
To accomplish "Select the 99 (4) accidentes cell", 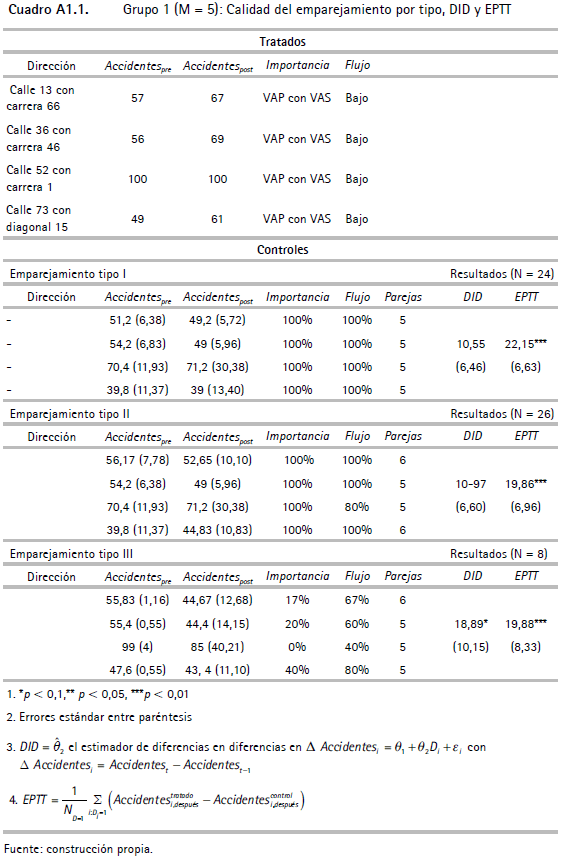I will pos(137,647).
